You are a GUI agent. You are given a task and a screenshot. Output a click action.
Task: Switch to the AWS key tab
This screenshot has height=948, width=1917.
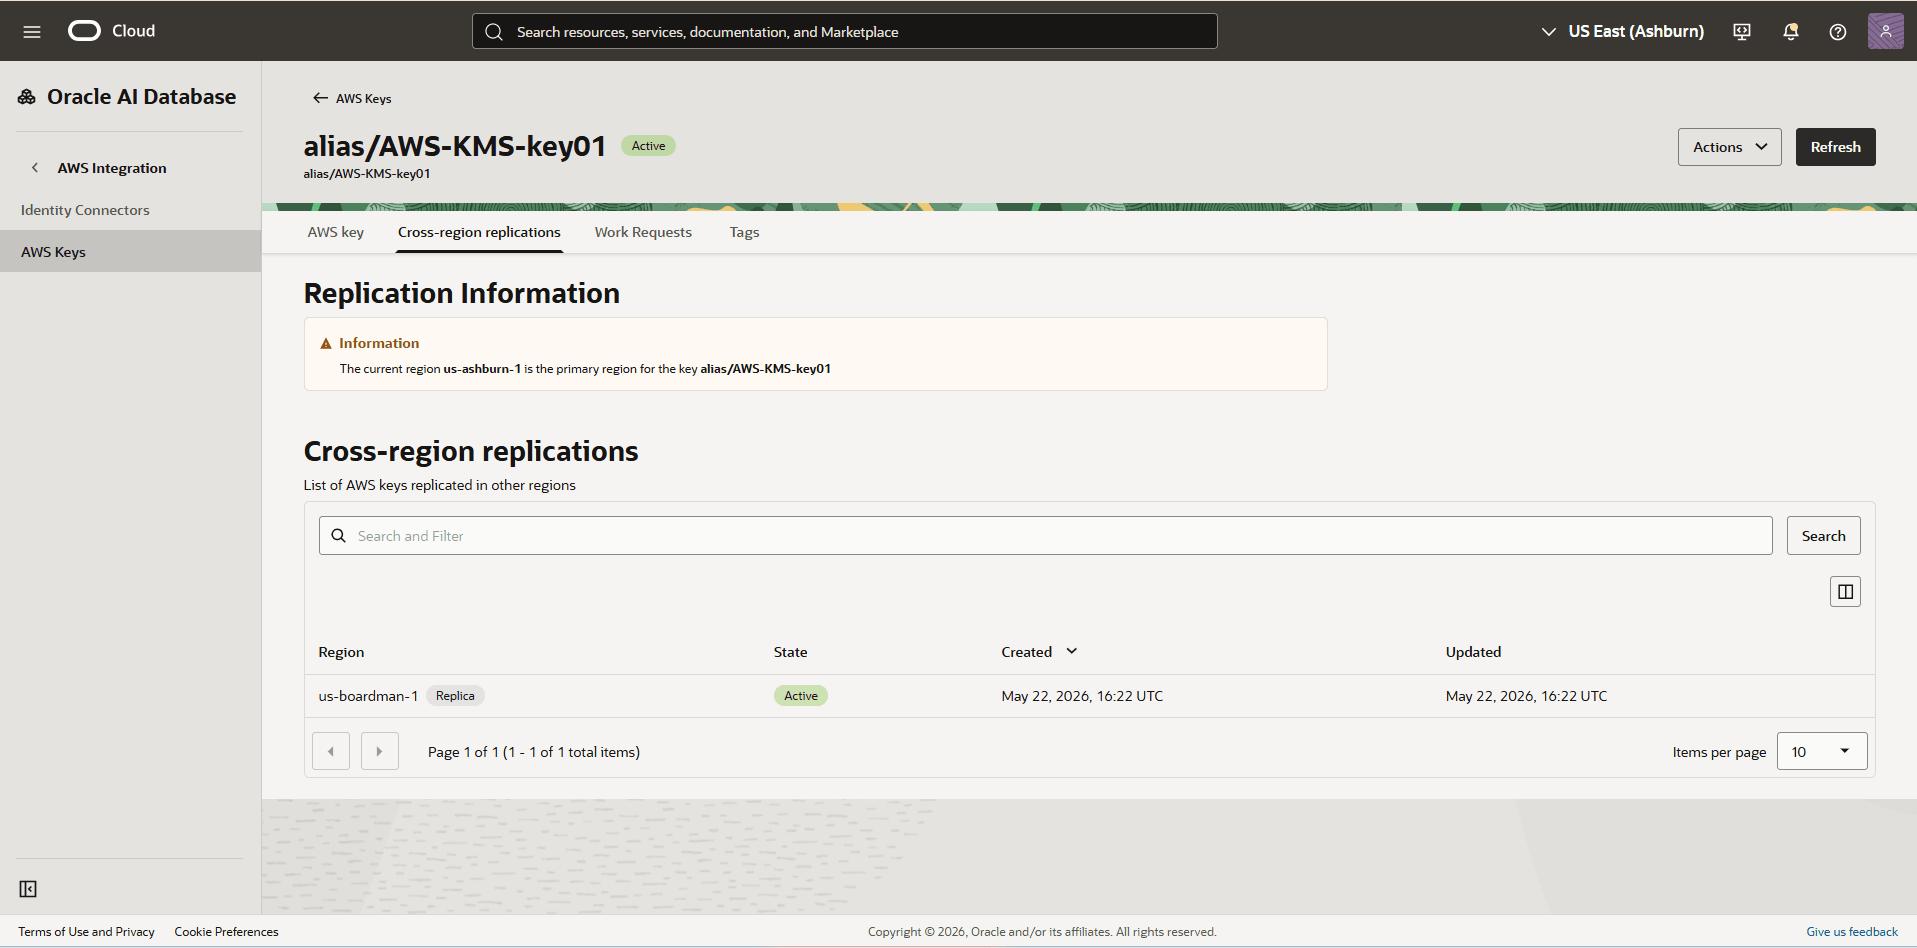pos(336,232)
